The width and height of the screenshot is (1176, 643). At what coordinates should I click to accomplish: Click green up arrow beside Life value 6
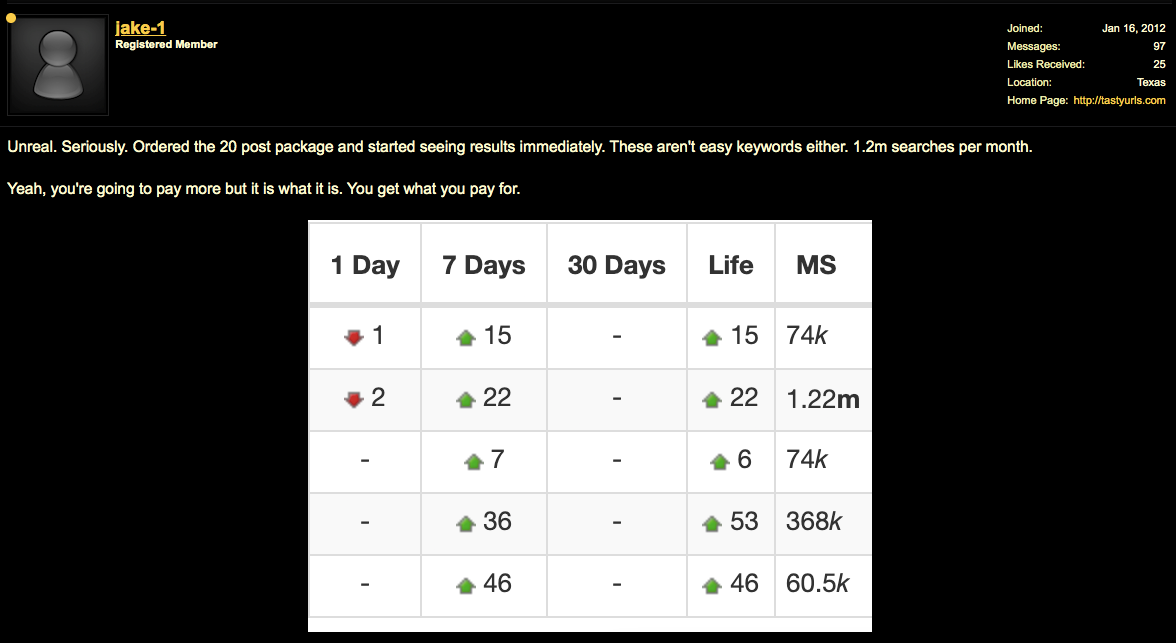pyautogui.click(x=719, y=461)
